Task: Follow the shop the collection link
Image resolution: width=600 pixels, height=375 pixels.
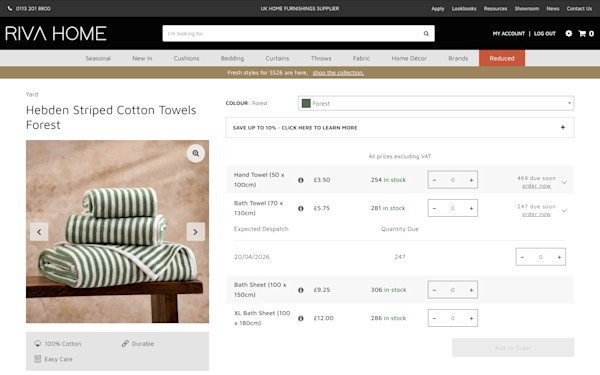Action: [x=338, y=73]
